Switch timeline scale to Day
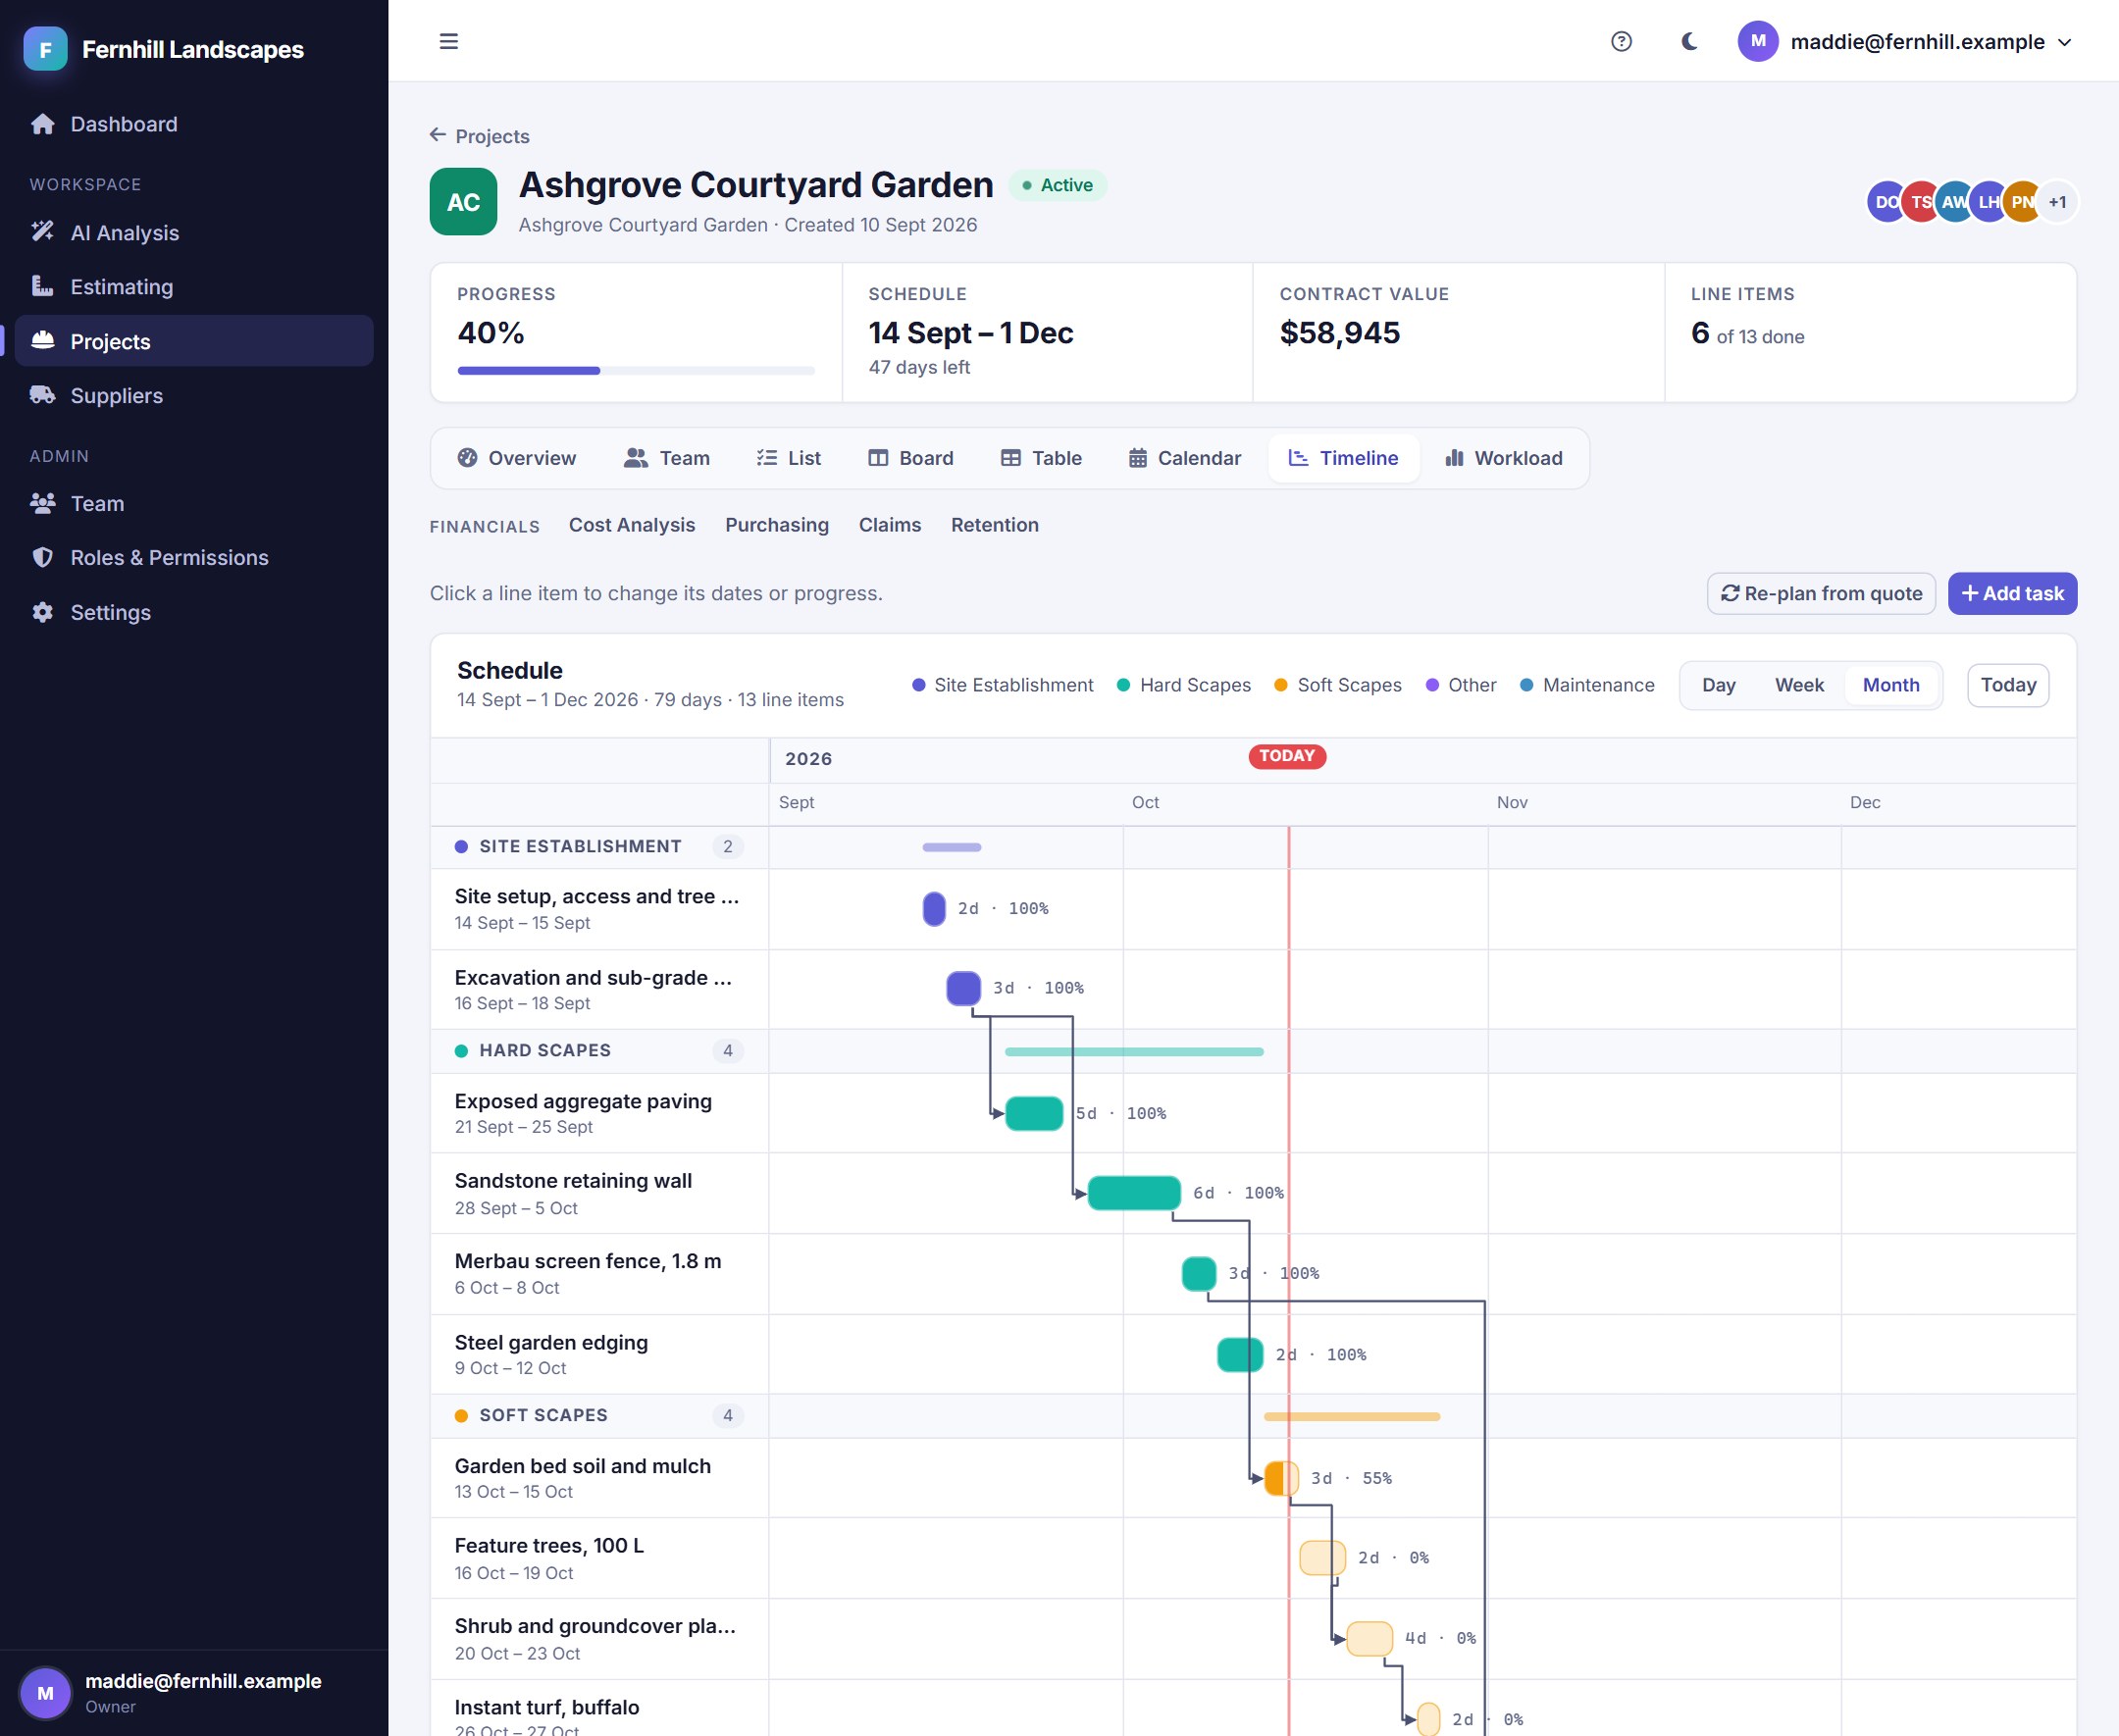The image size is (2119, 1736). point(1718,685)
